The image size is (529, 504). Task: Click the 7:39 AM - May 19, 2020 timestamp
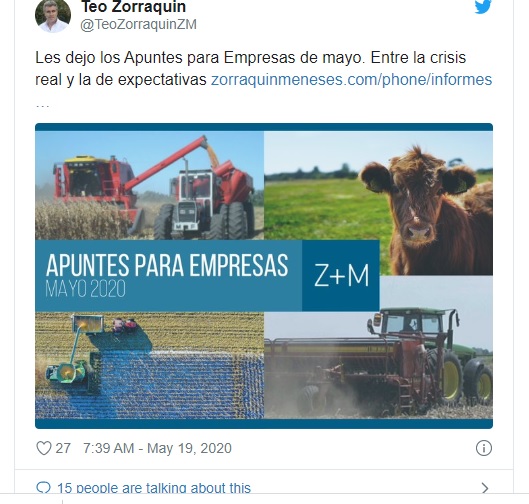pos(157,448)
